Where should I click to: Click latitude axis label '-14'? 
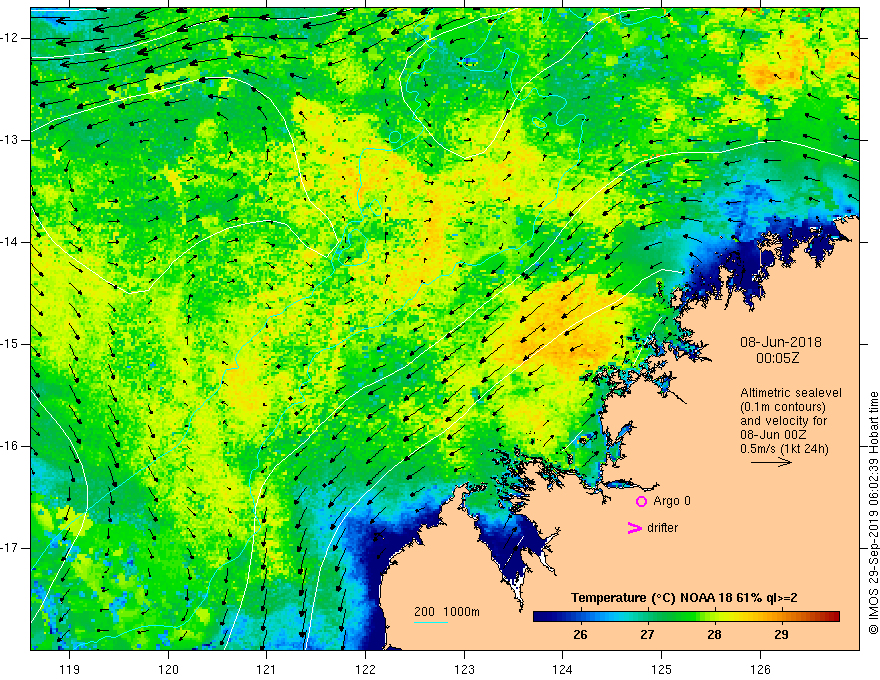11,242
